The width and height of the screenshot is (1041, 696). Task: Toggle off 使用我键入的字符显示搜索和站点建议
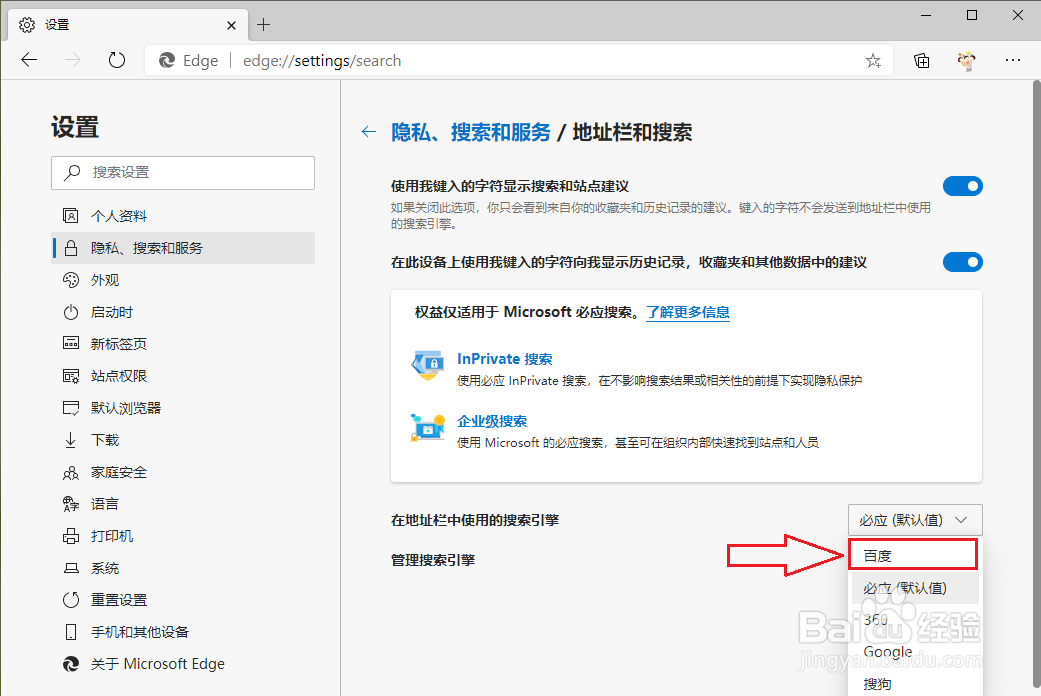click(963, 186)
